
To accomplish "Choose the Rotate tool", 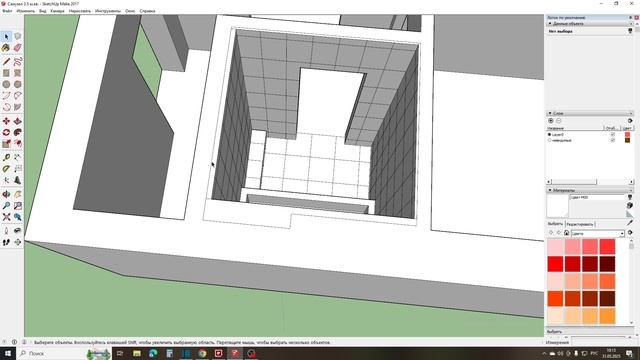I will click(x=6, y=133).
